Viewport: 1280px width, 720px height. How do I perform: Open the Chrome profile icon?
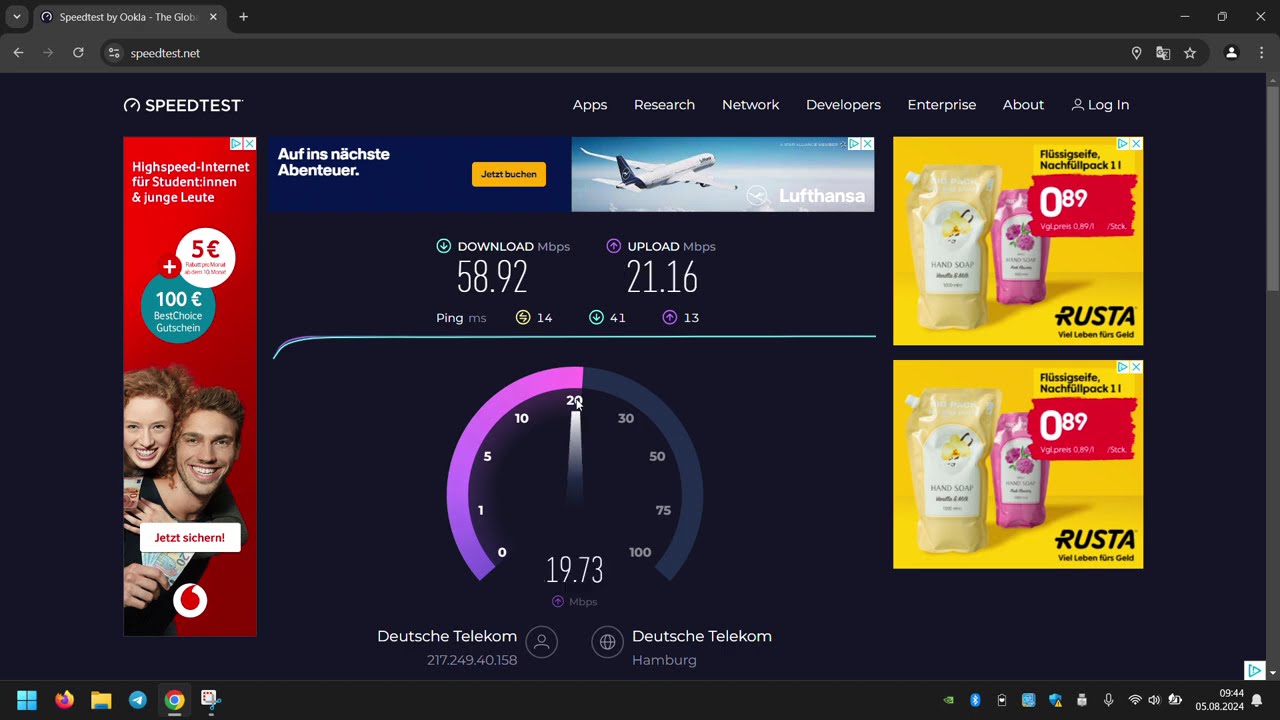[1232, 53]
